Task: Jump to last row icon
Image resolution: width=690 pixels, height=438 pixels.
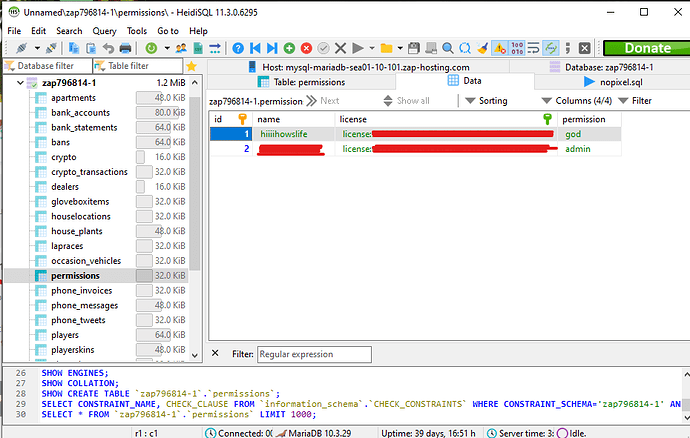Action: 272,48
